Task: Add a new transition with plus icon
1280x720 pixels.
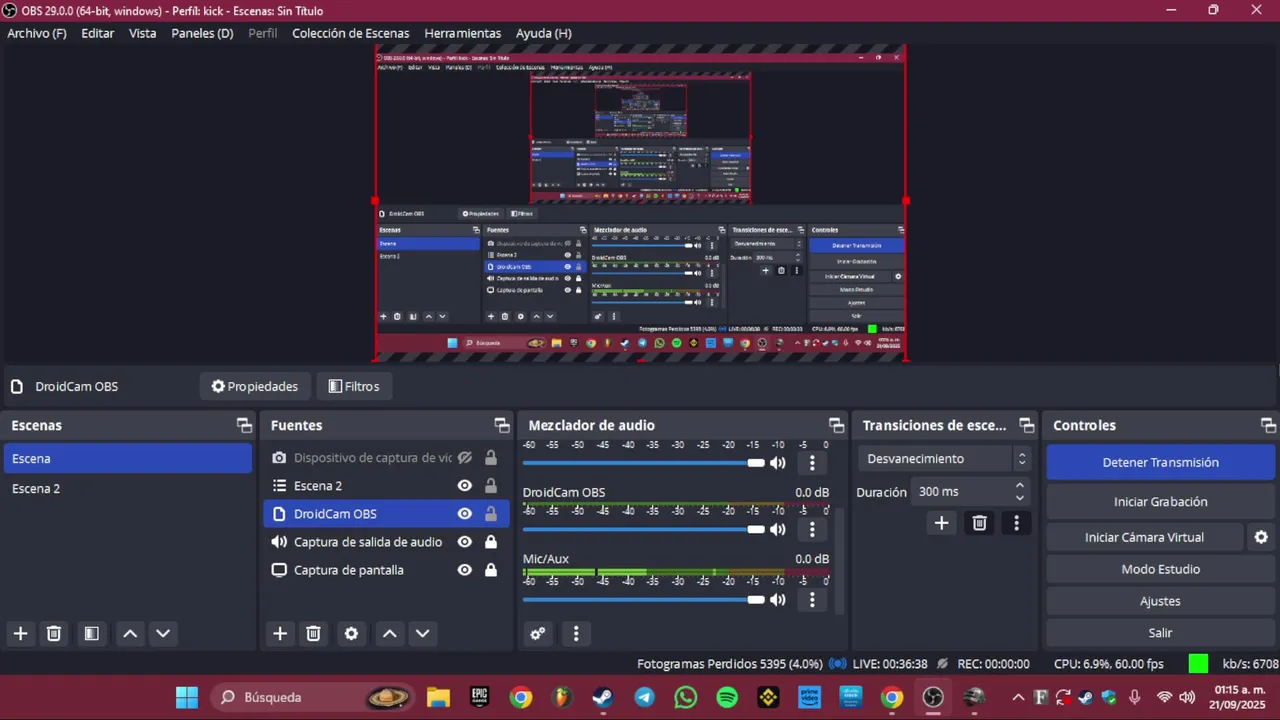Action: [941, 523]
